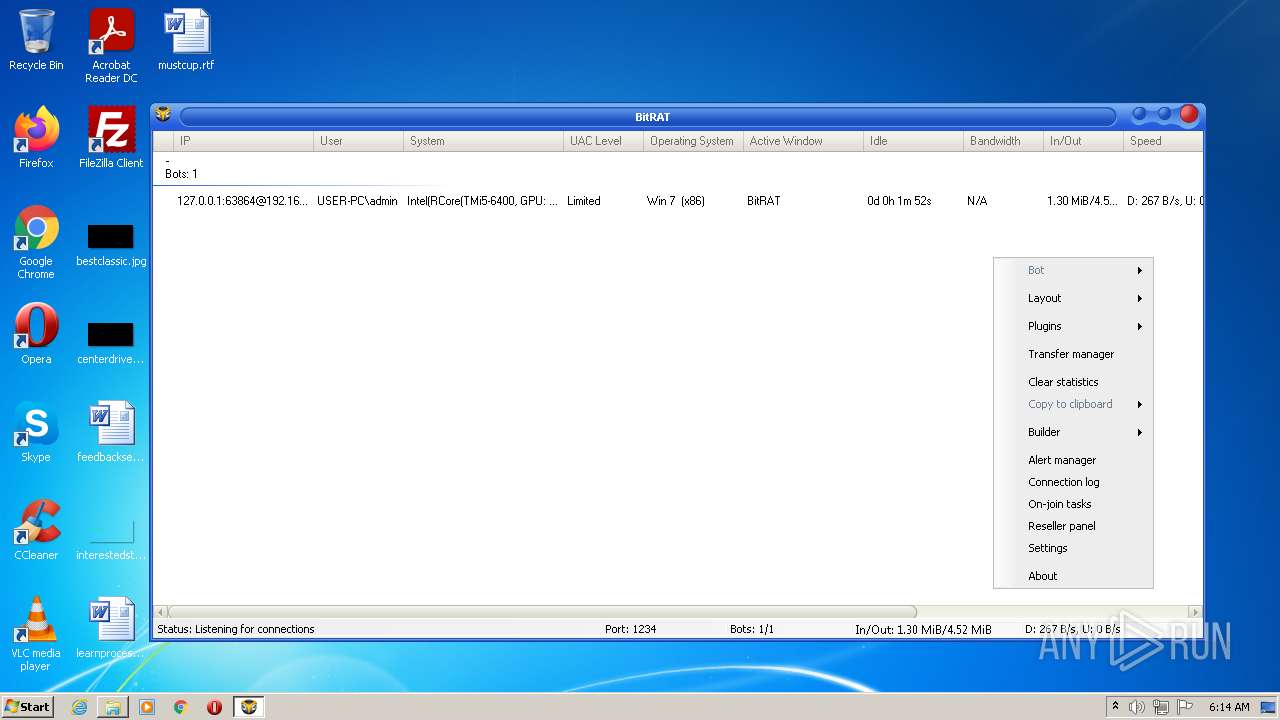Open Connection log menu entry
This screenshot has height=720, width=1280.
1073,482
